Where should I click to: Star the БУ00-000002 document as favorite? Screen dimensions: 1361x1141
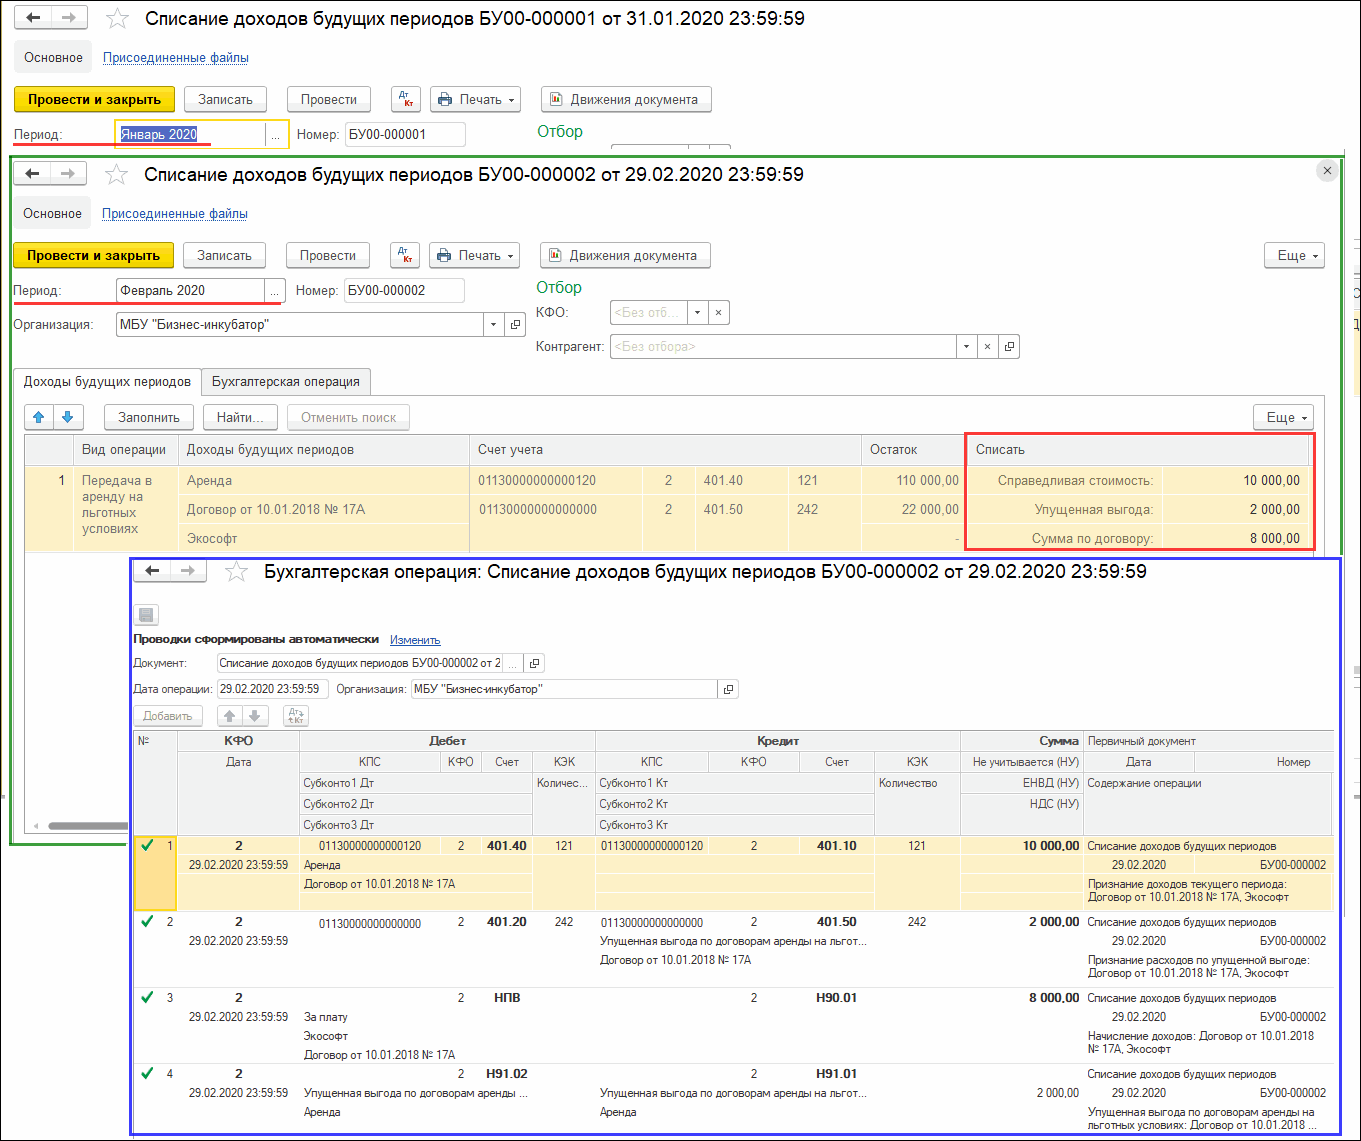tap(116, 174)
